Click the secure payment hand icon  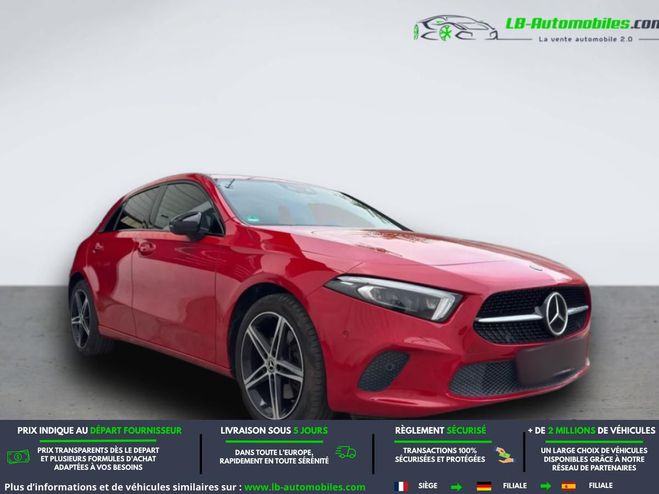tap(504, 455)
